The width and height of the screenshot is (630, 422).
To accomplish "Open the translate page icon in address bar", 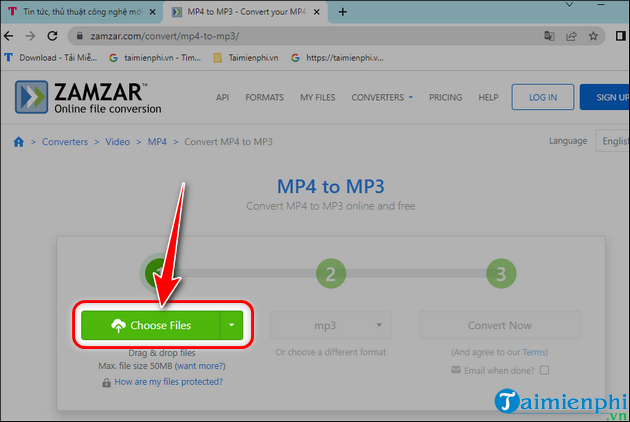I will 549,36.
